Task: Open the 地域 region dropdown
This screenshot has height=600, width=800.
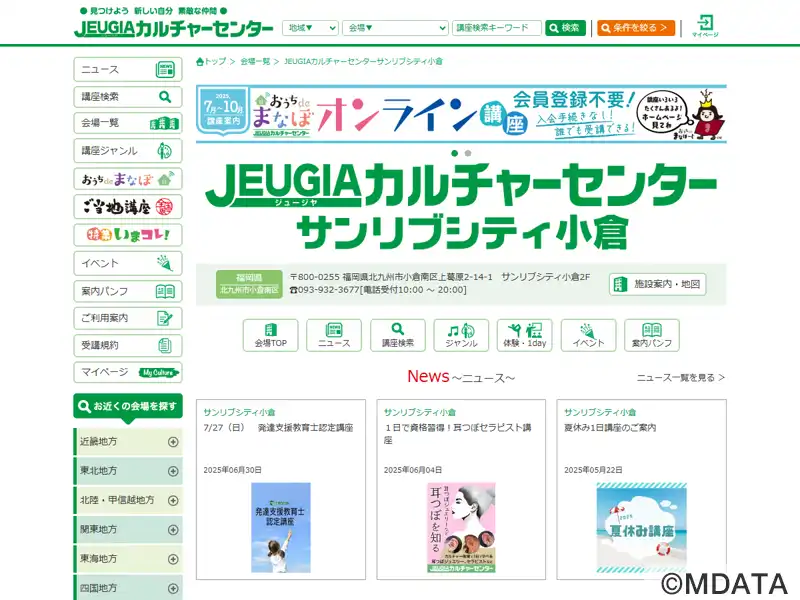Action: point(310,28)
